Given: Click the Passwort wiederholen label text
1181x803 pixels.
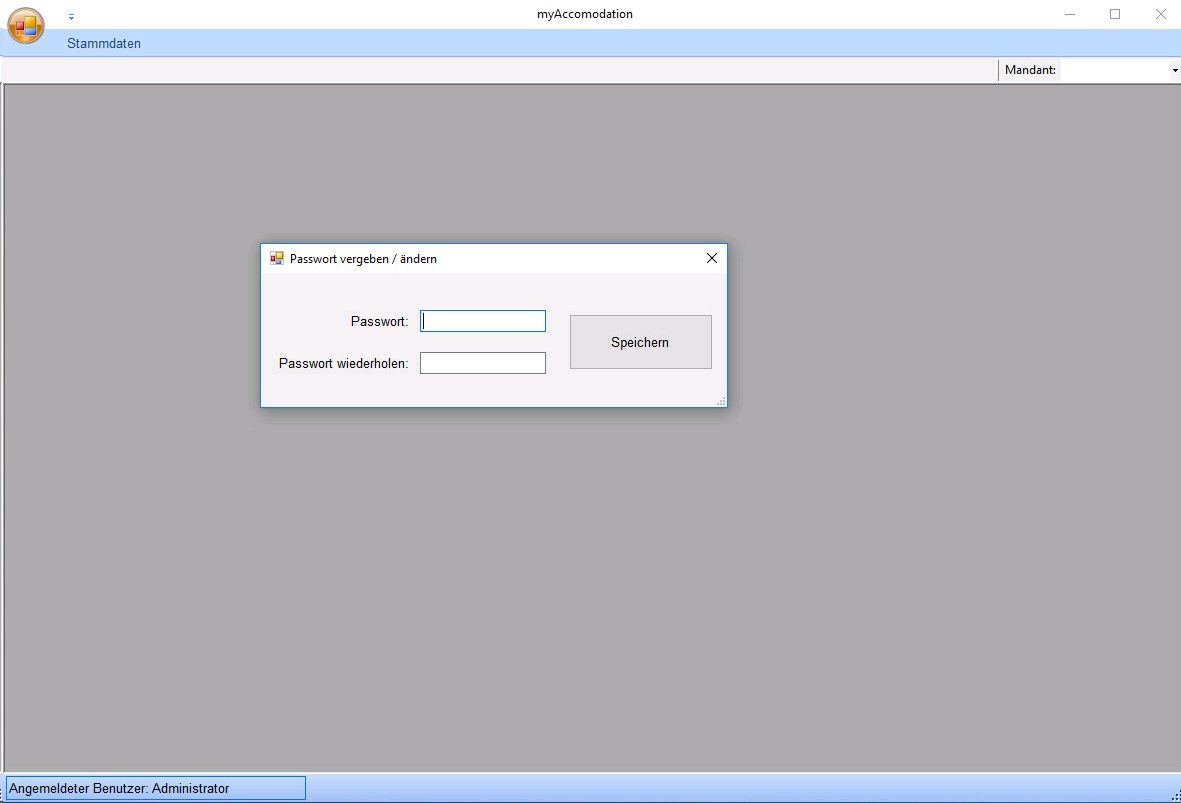Looking at the screenshot, I should click(x=343, y=363).
